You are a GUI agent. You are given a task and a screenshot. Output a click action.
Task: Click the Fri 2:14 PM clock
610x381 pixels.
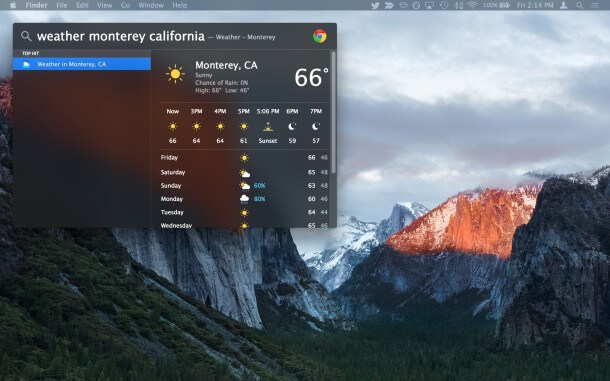535,5
